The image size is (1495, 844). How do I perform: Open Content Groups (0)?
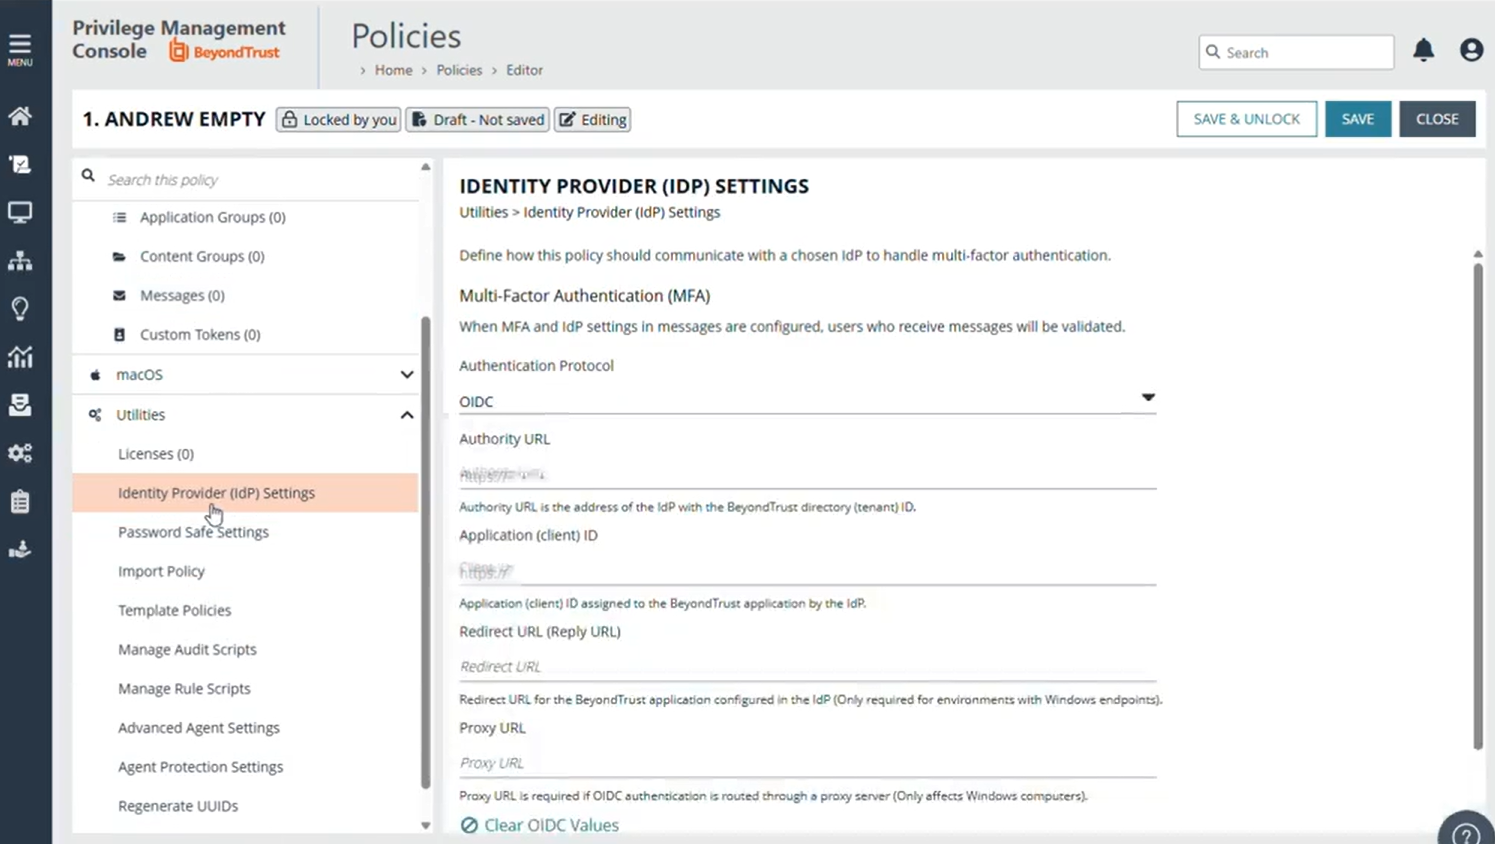[202, 256]
